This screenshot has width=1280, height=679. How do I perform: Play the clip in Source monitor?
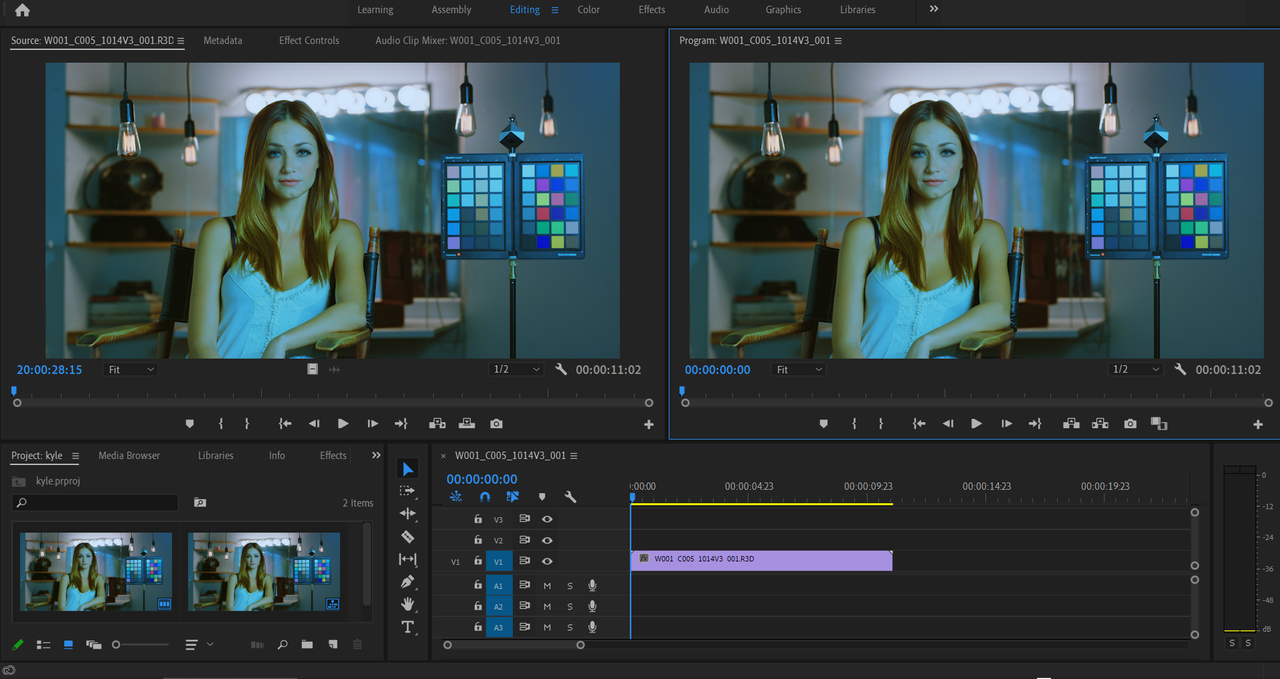(x=343, y=424)
